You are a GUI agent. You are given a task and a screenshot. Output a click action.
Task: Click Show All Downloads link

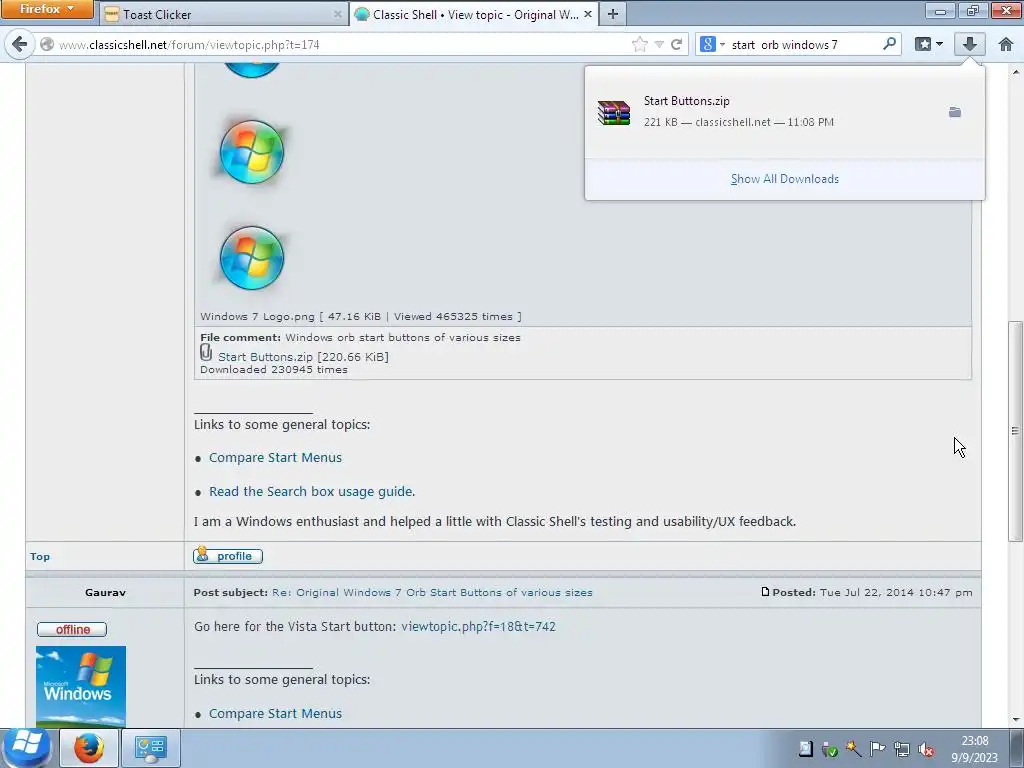pos(784,179)
